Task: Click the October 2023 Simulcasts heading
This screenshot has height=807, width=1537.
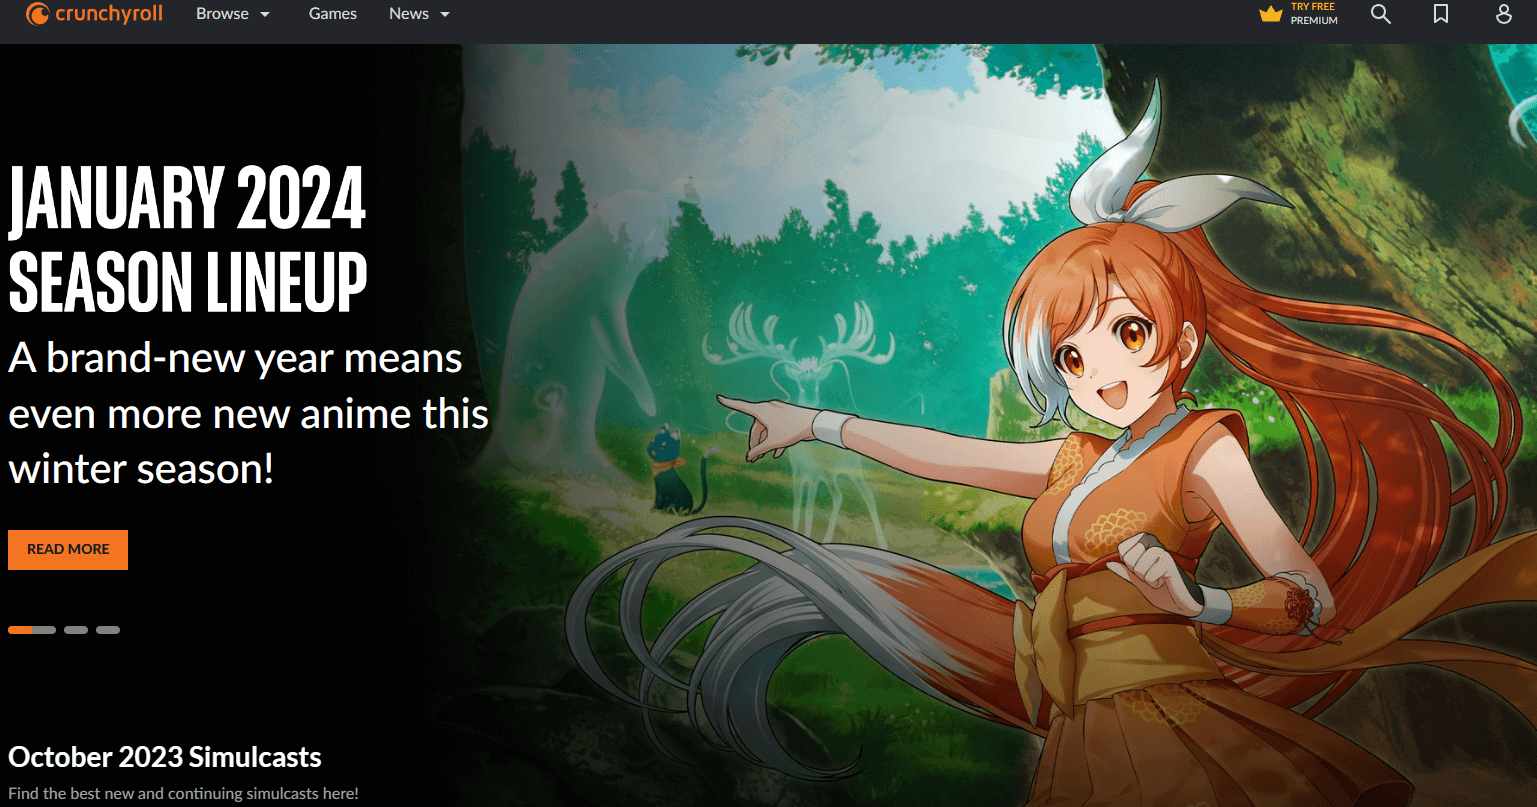Action: tap(165, 757)
